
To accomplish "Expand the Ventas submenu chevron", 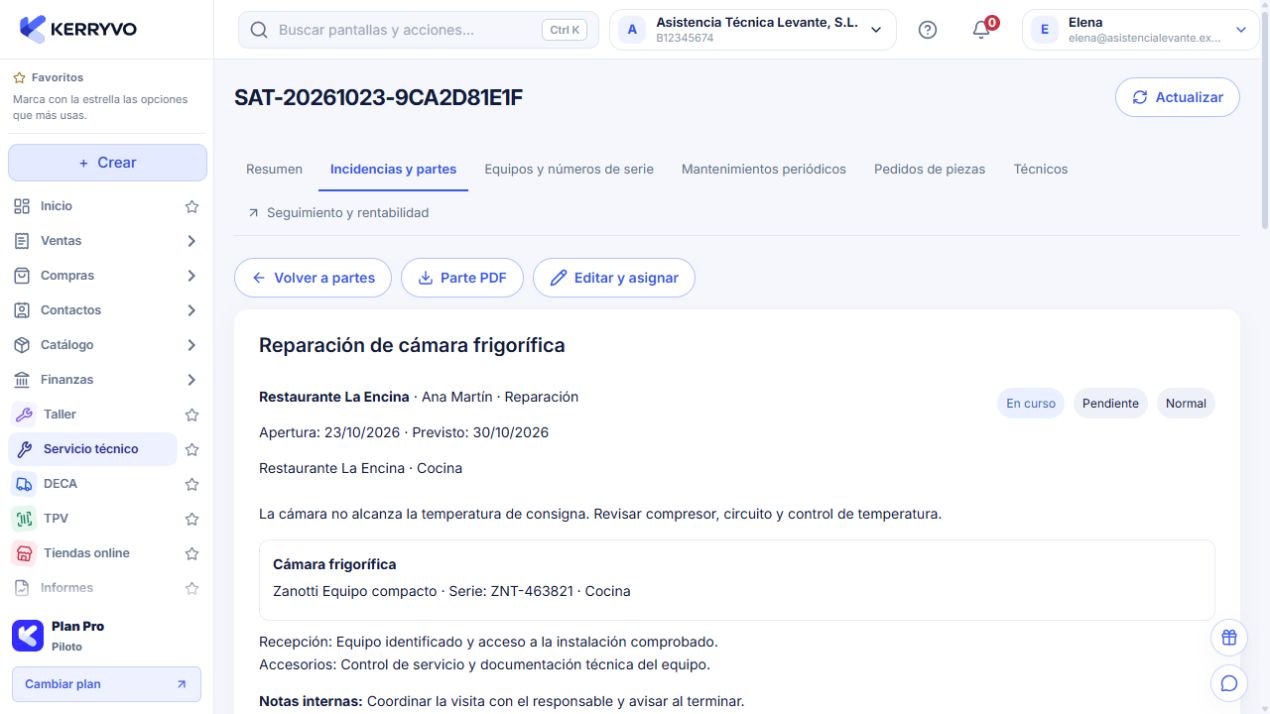I will click(x=192, y=241).
